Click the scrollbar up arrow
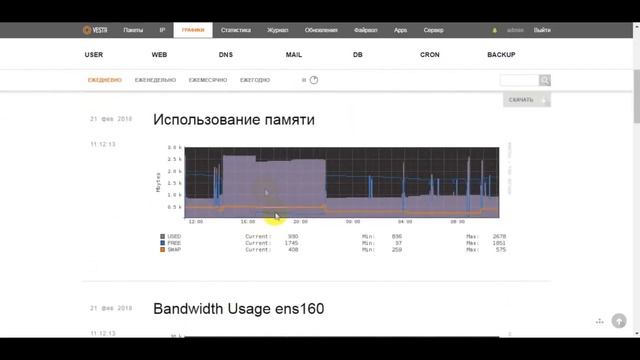The image size is (640, 360). 636,26
